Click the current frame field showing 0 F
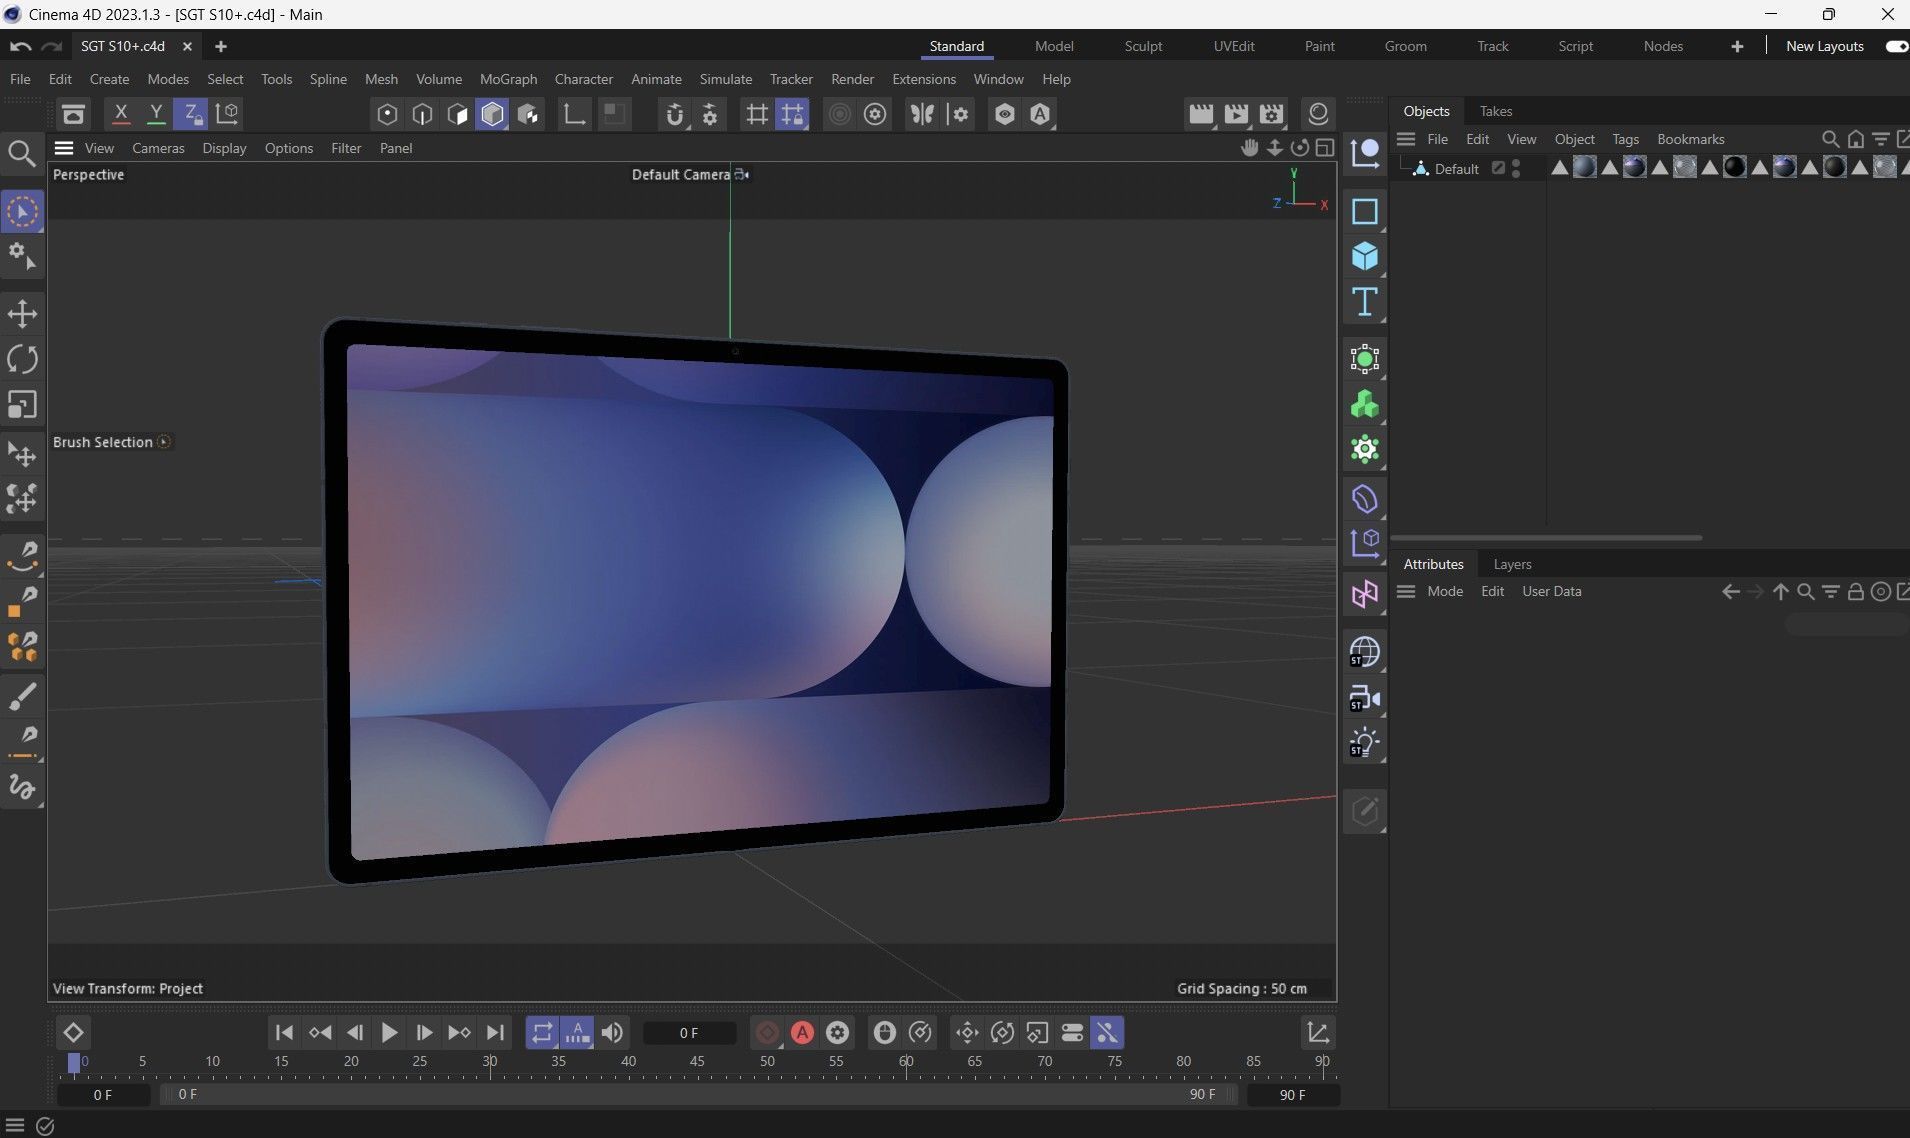Viewport: 1910px width, 1138px height. tap(689, 1033)
